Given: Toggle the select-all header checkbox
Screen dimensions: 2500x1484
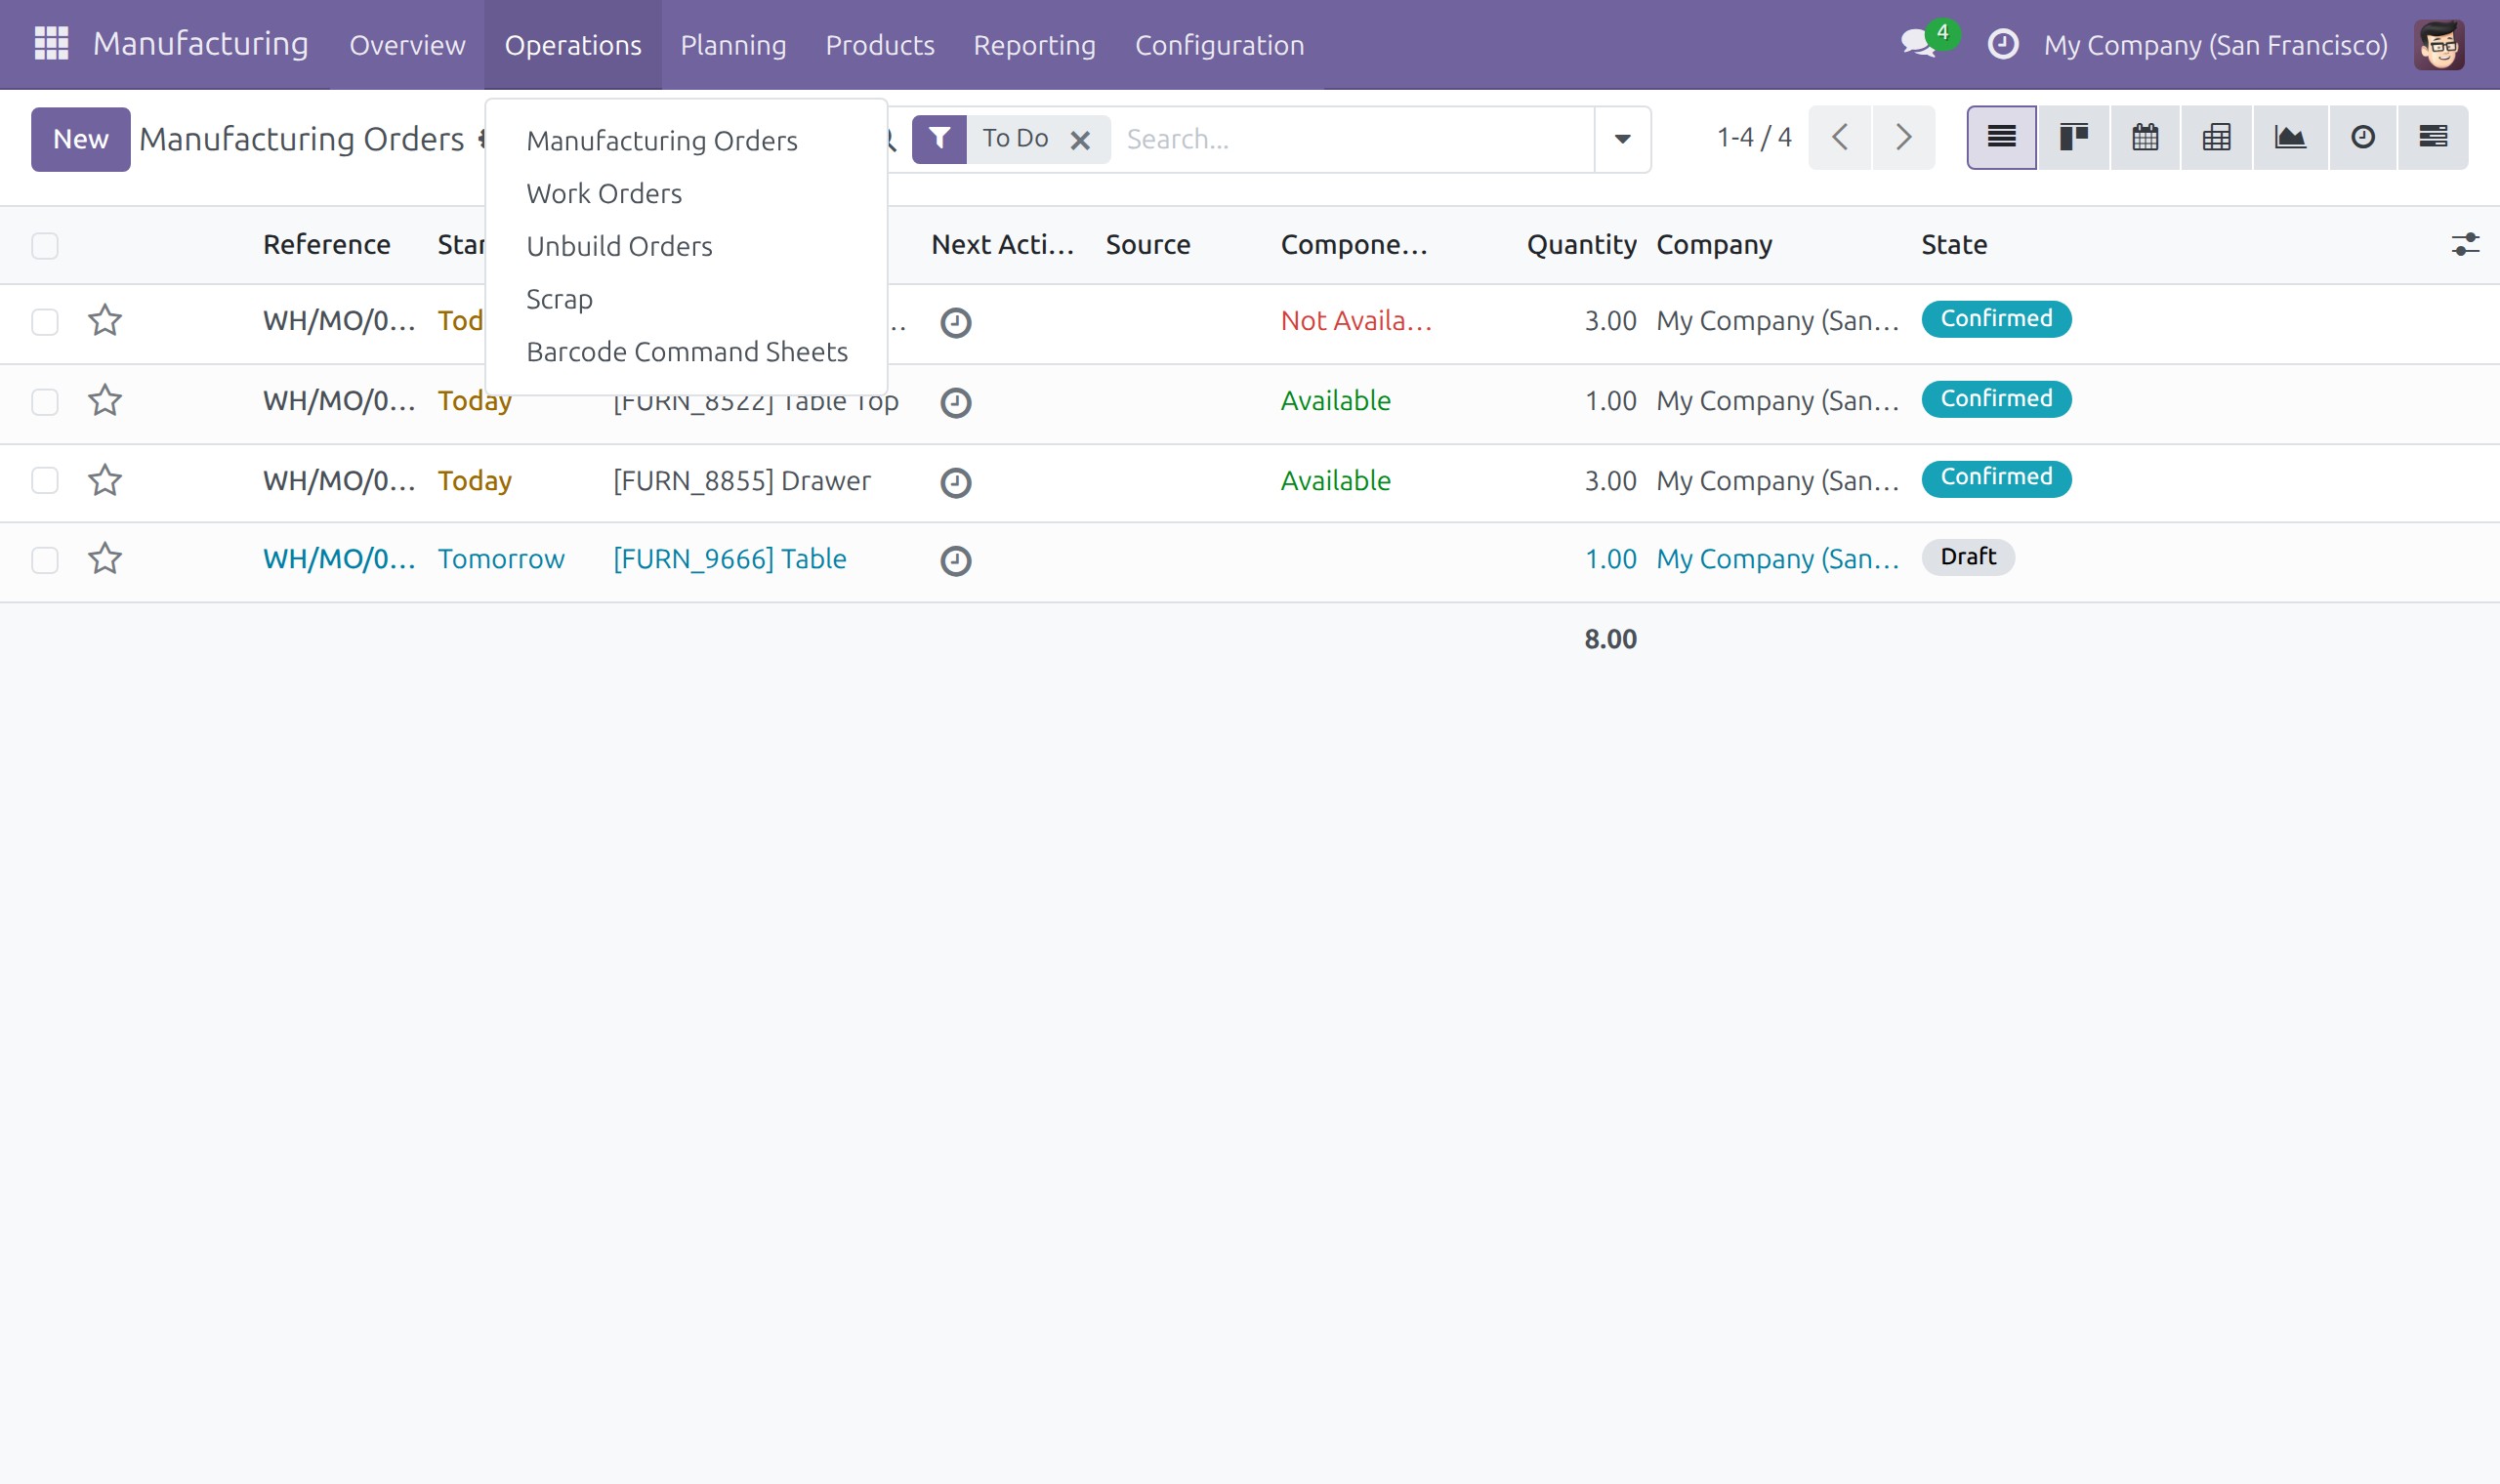Looking at the screenshot, I should [45, 245].
